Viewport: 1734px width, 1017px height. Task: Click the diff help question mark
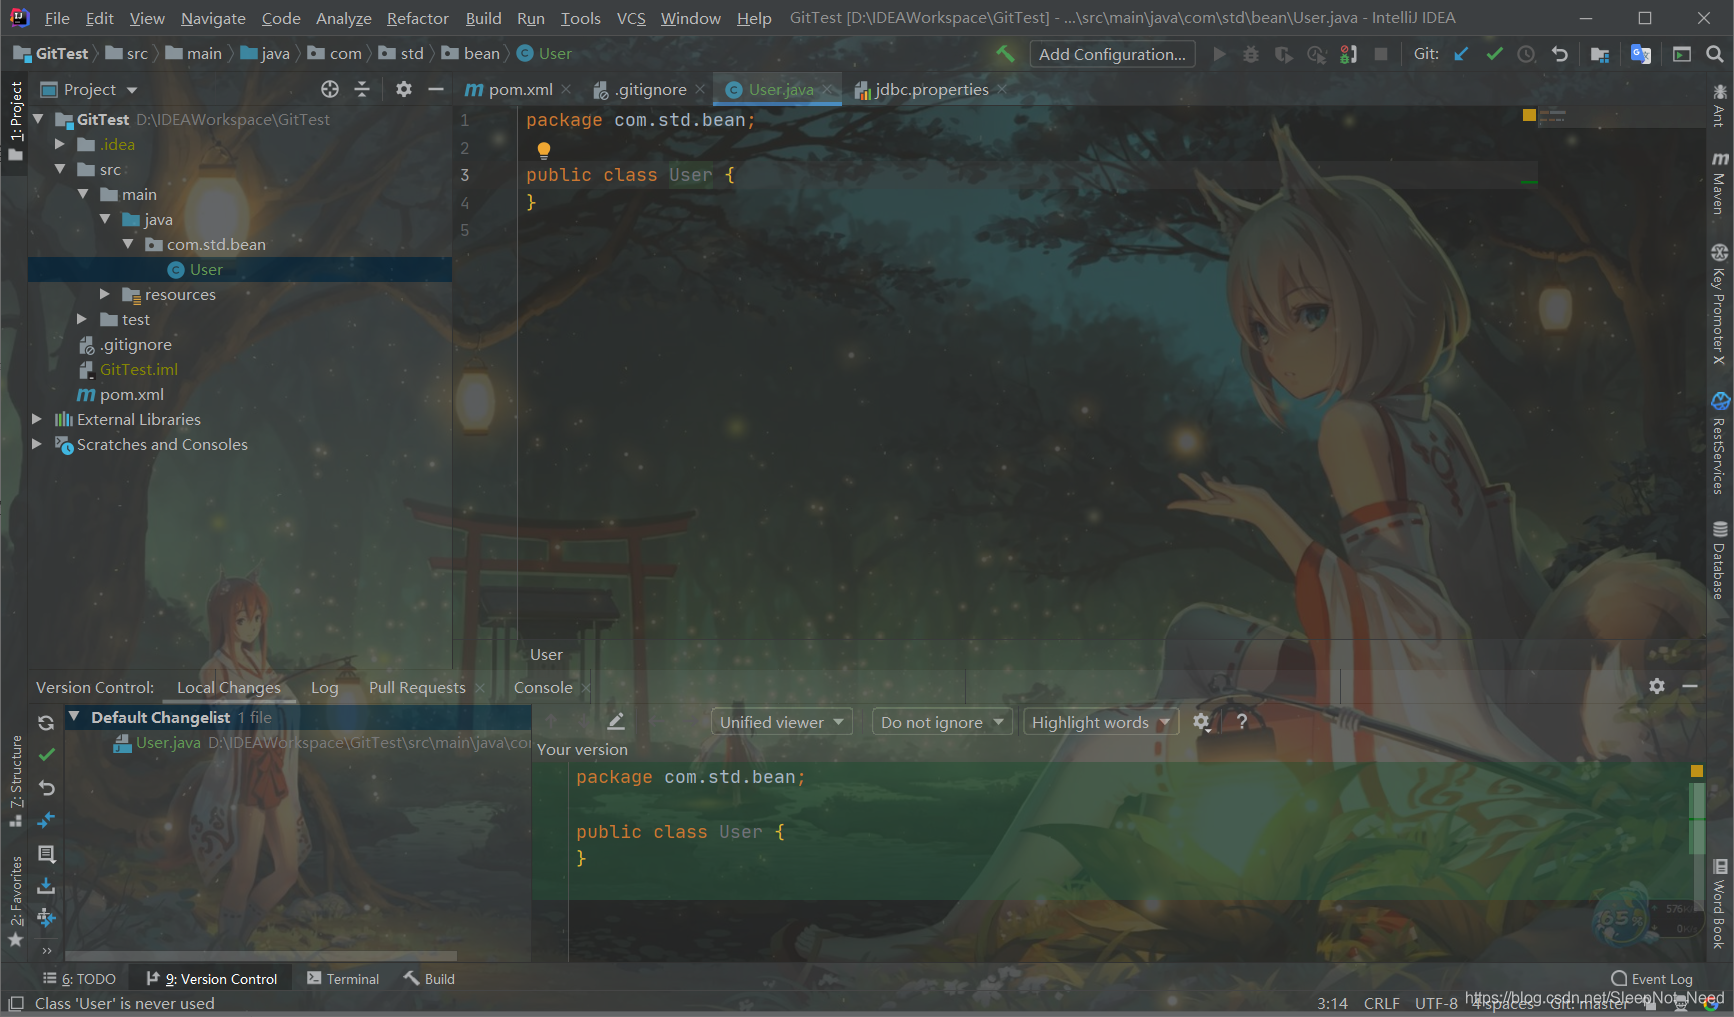[x=1242, y=722]
